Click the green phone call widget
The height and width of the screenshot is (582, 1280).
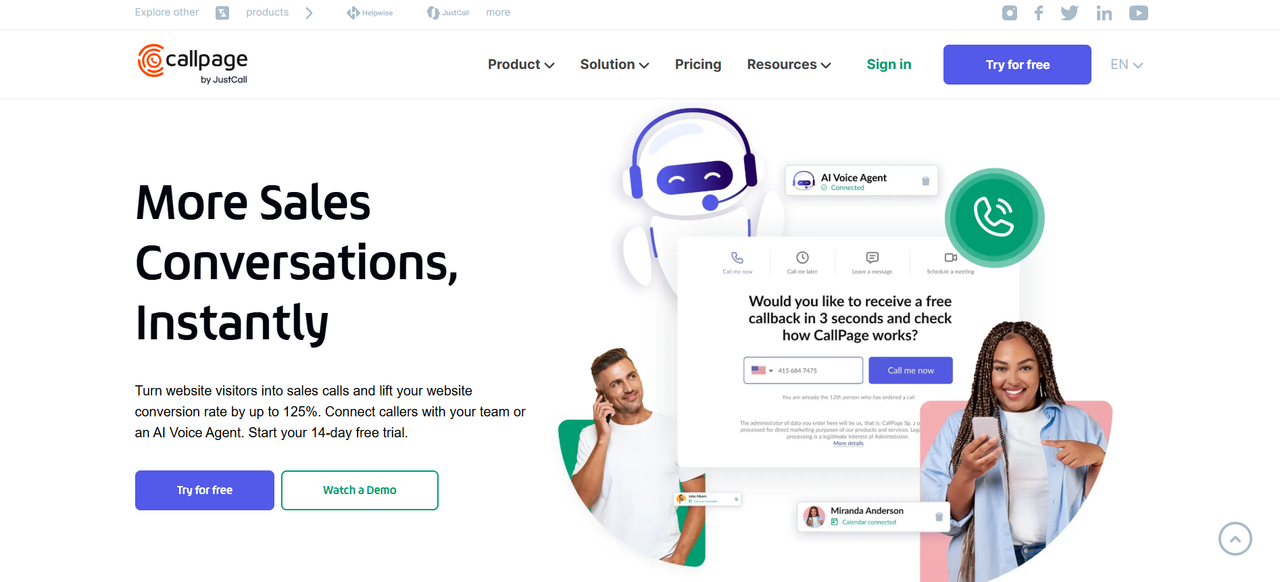tap(995, 217)
